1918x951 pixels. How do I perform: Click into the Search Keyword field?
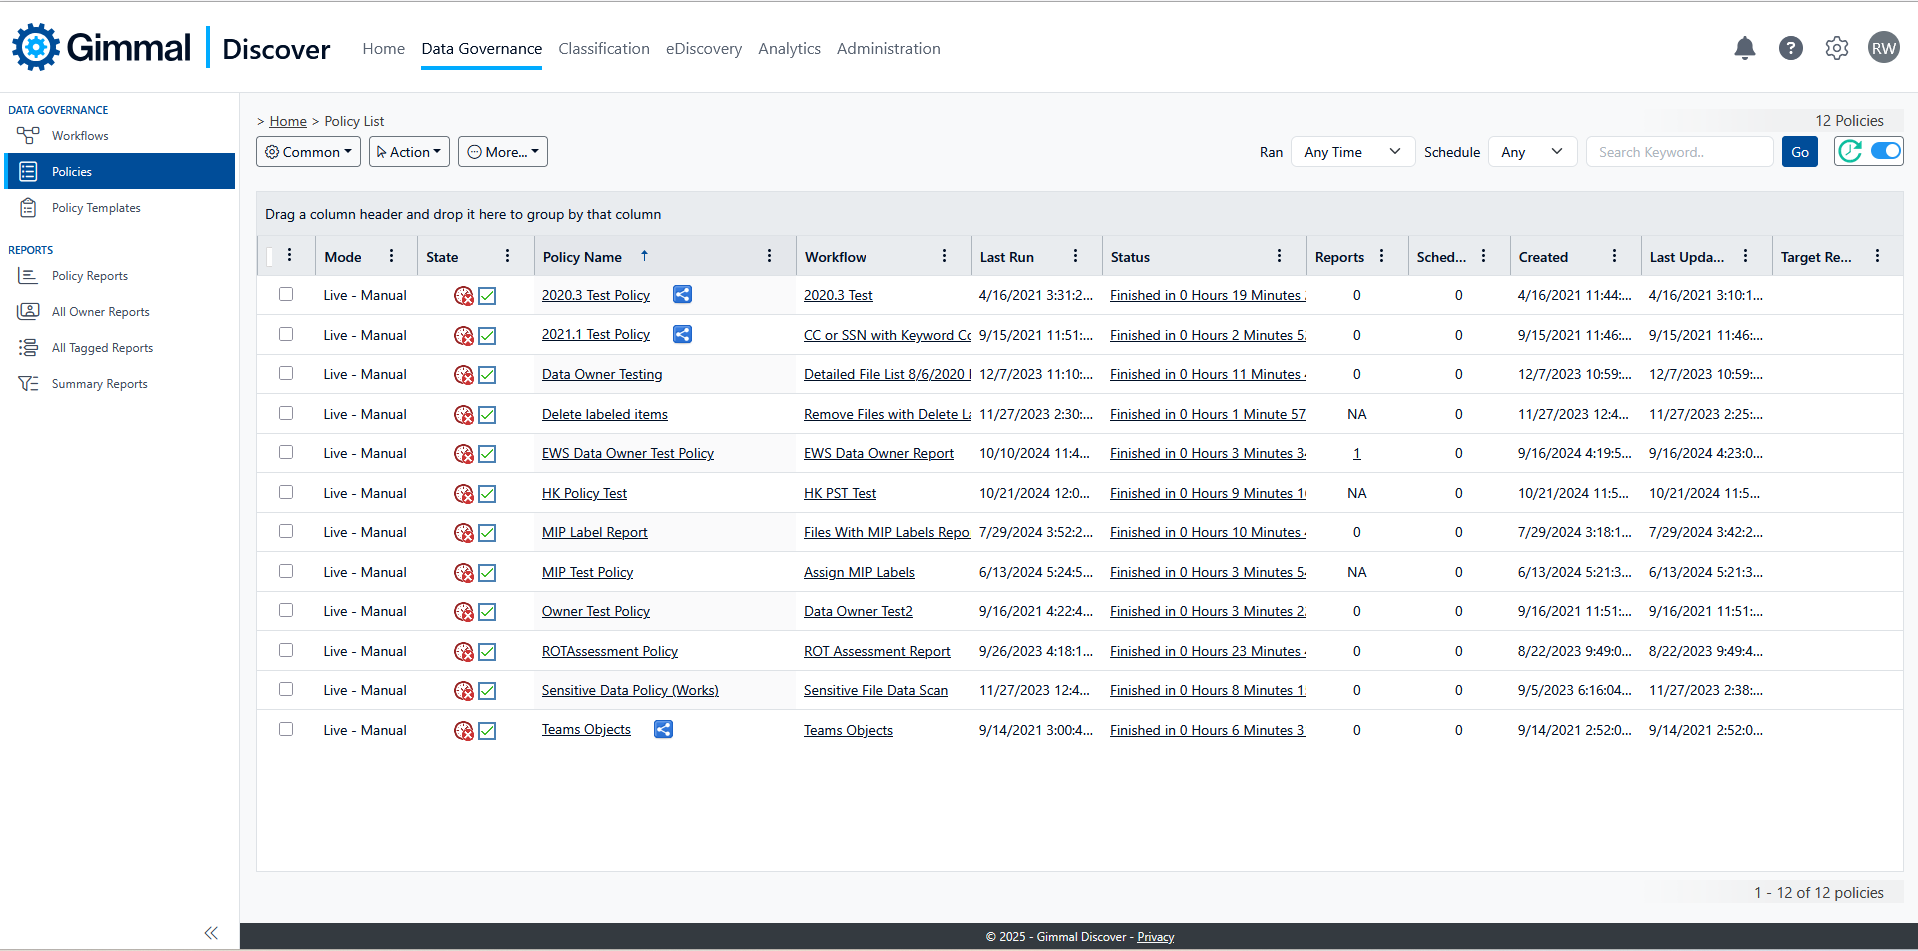coord(1678,152)
